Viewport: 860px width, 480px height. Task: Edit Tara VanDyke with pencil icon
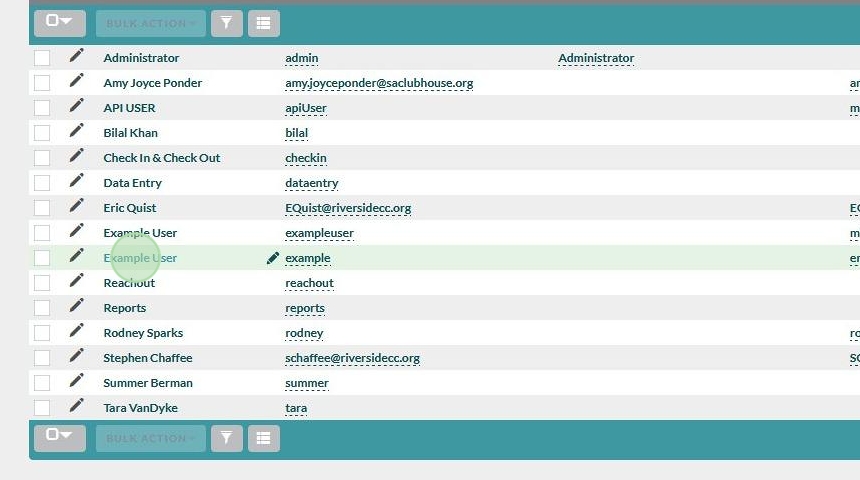pyautogui.click(x=76, y=407)
